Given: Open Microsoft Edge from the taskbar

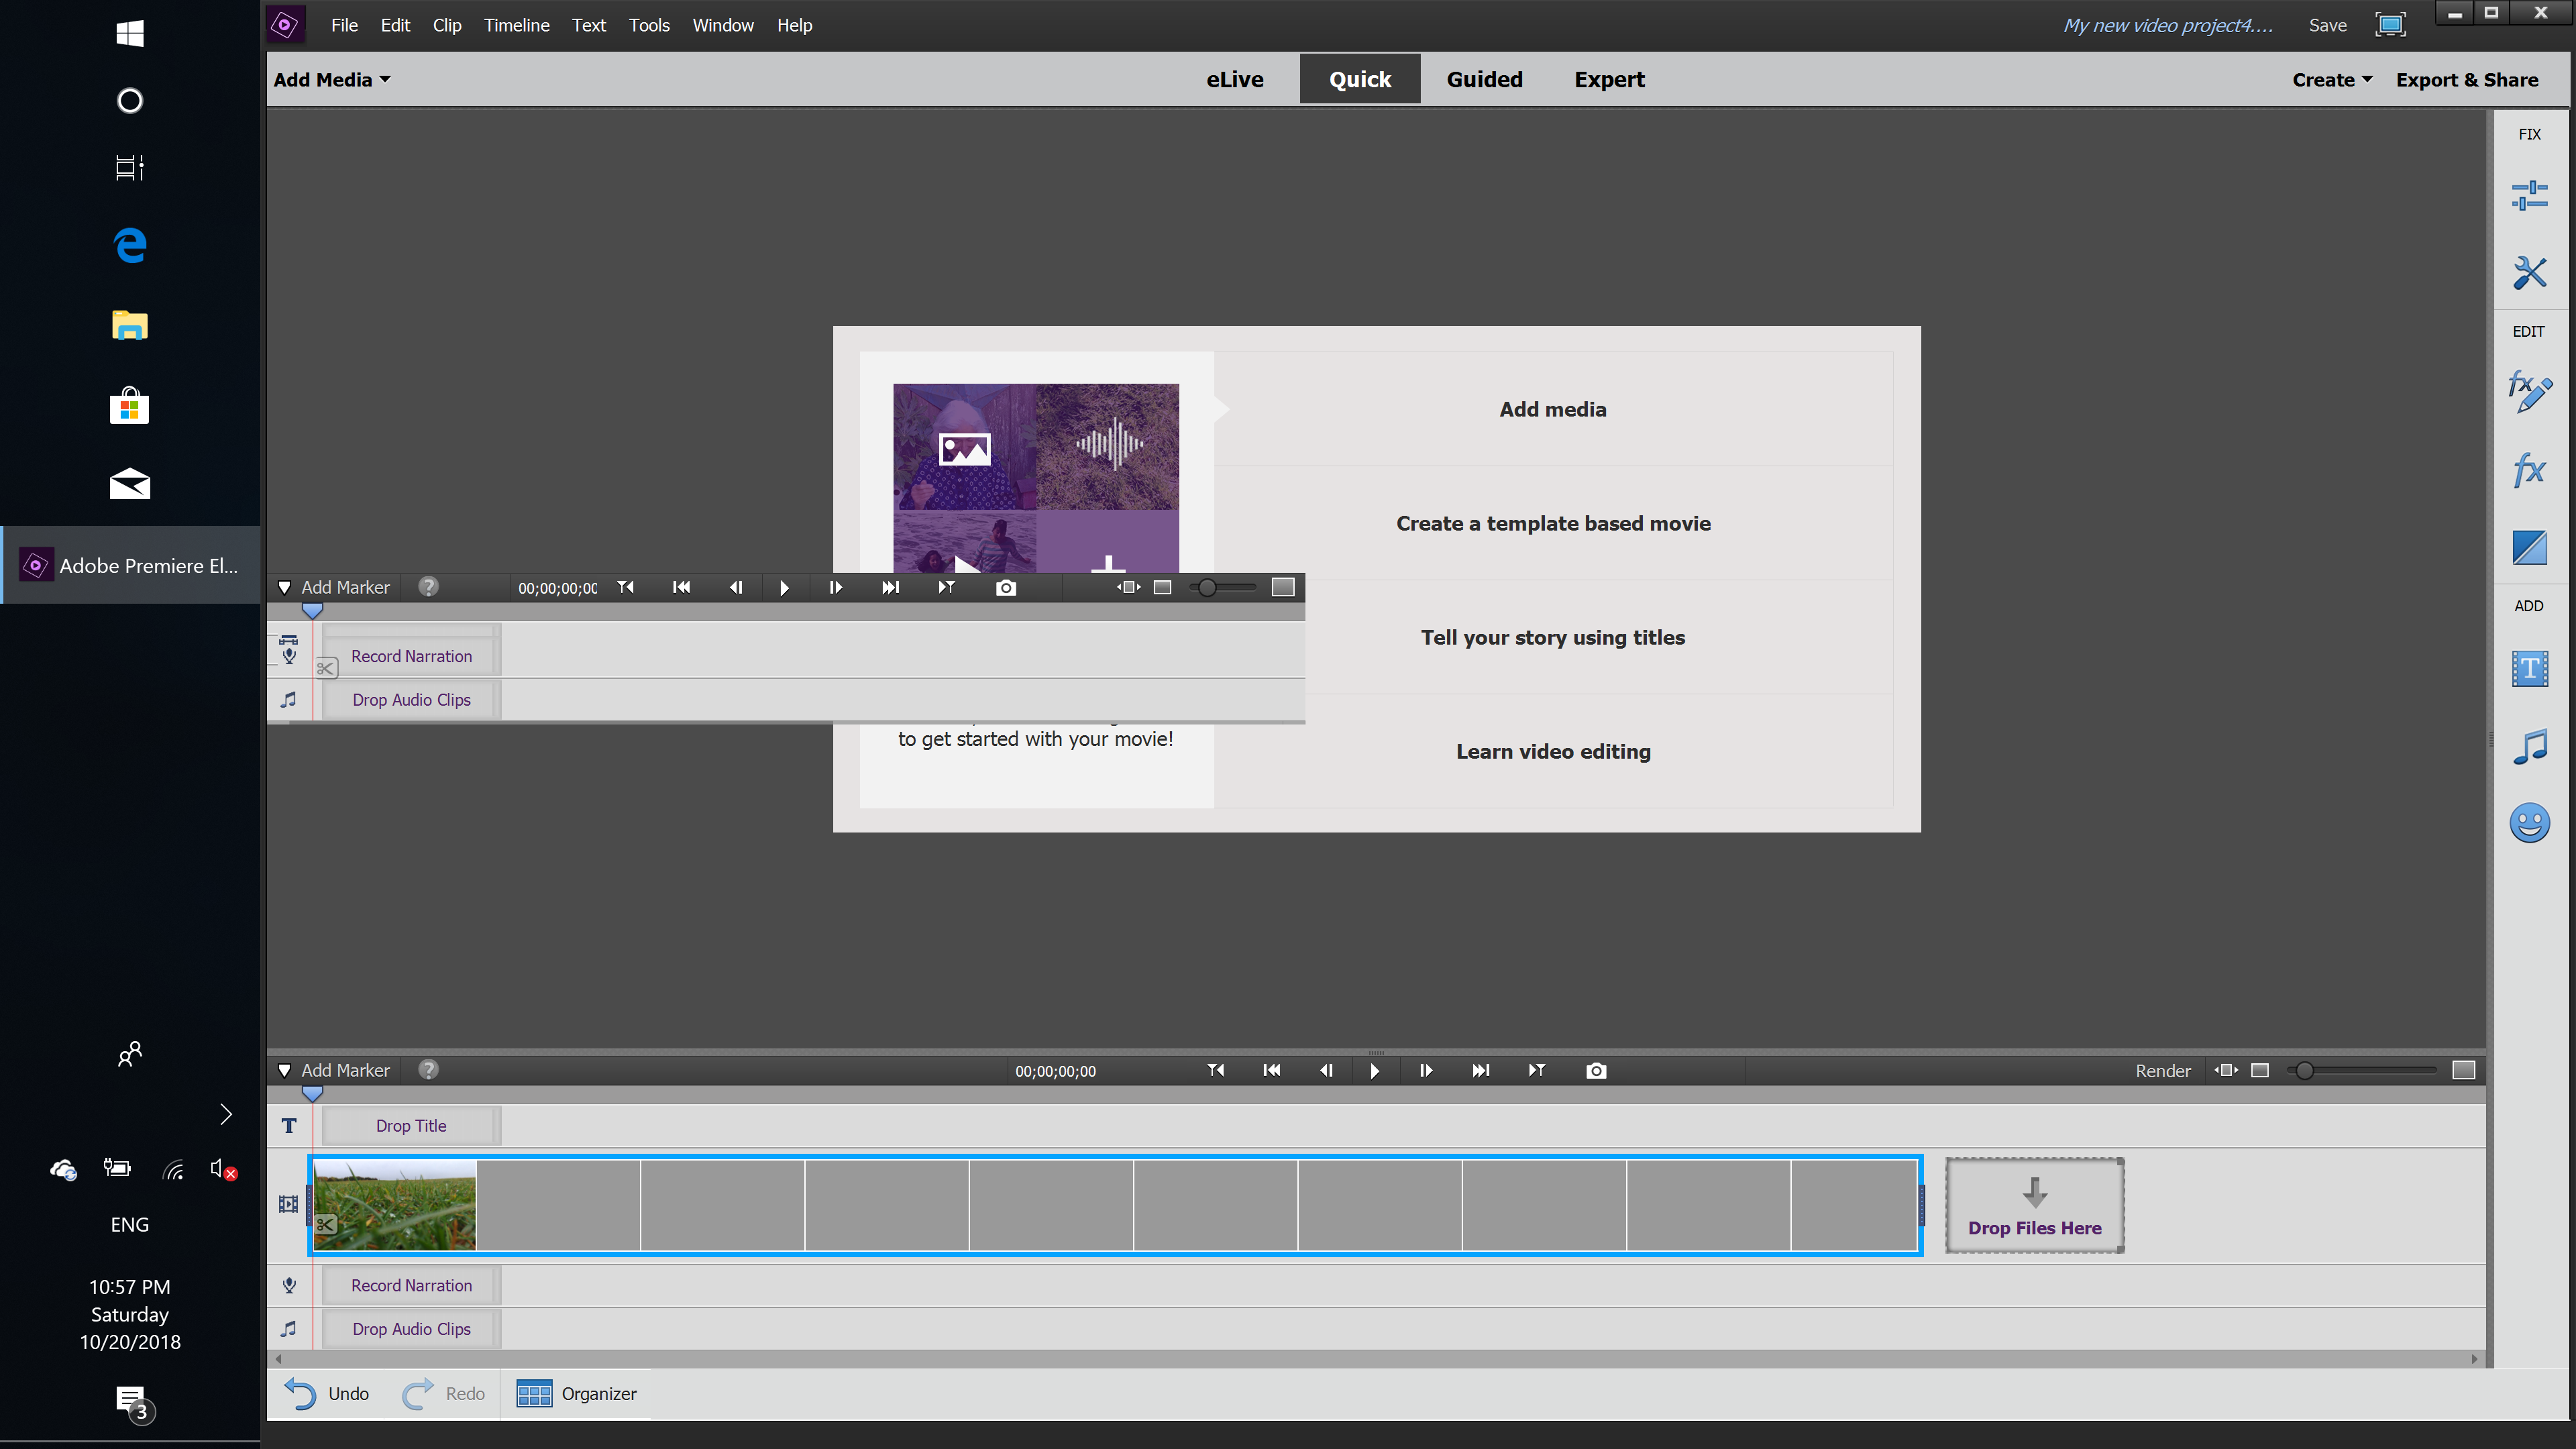Looking at the screenshot, I should coord(130,244).
